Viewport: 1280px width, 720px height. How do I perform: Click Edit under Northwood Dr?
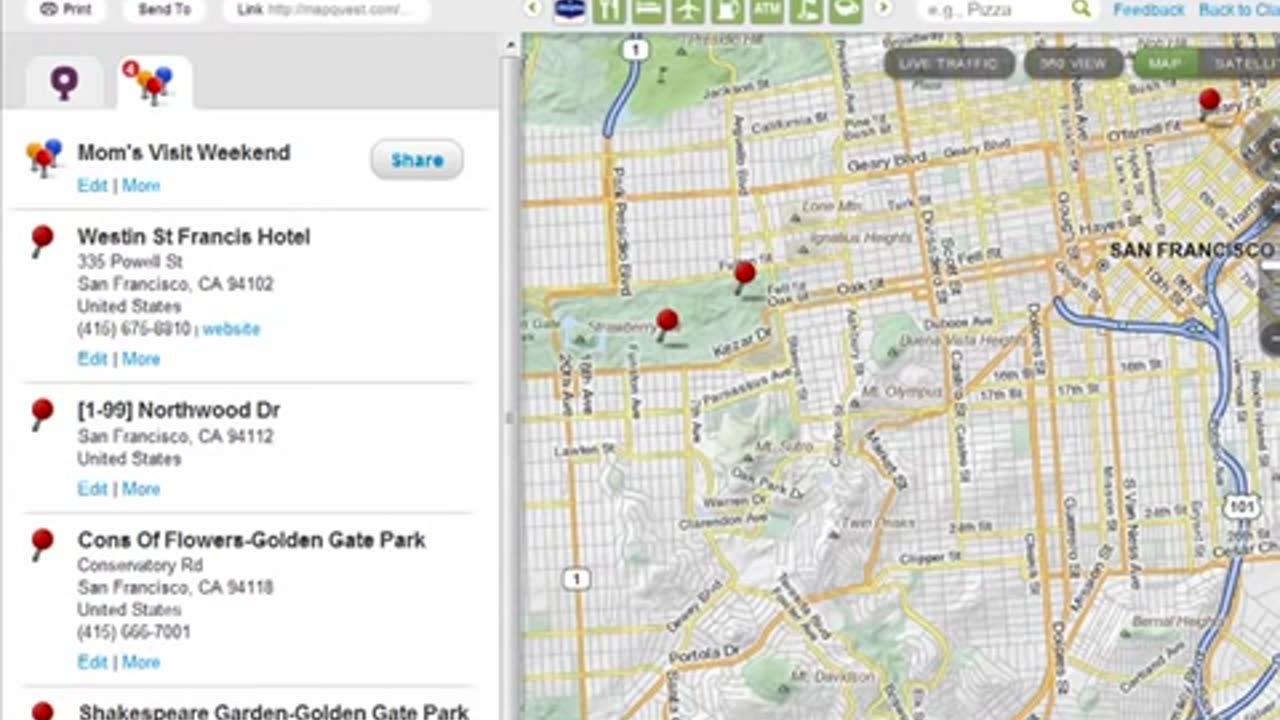(x=92, y=489)
